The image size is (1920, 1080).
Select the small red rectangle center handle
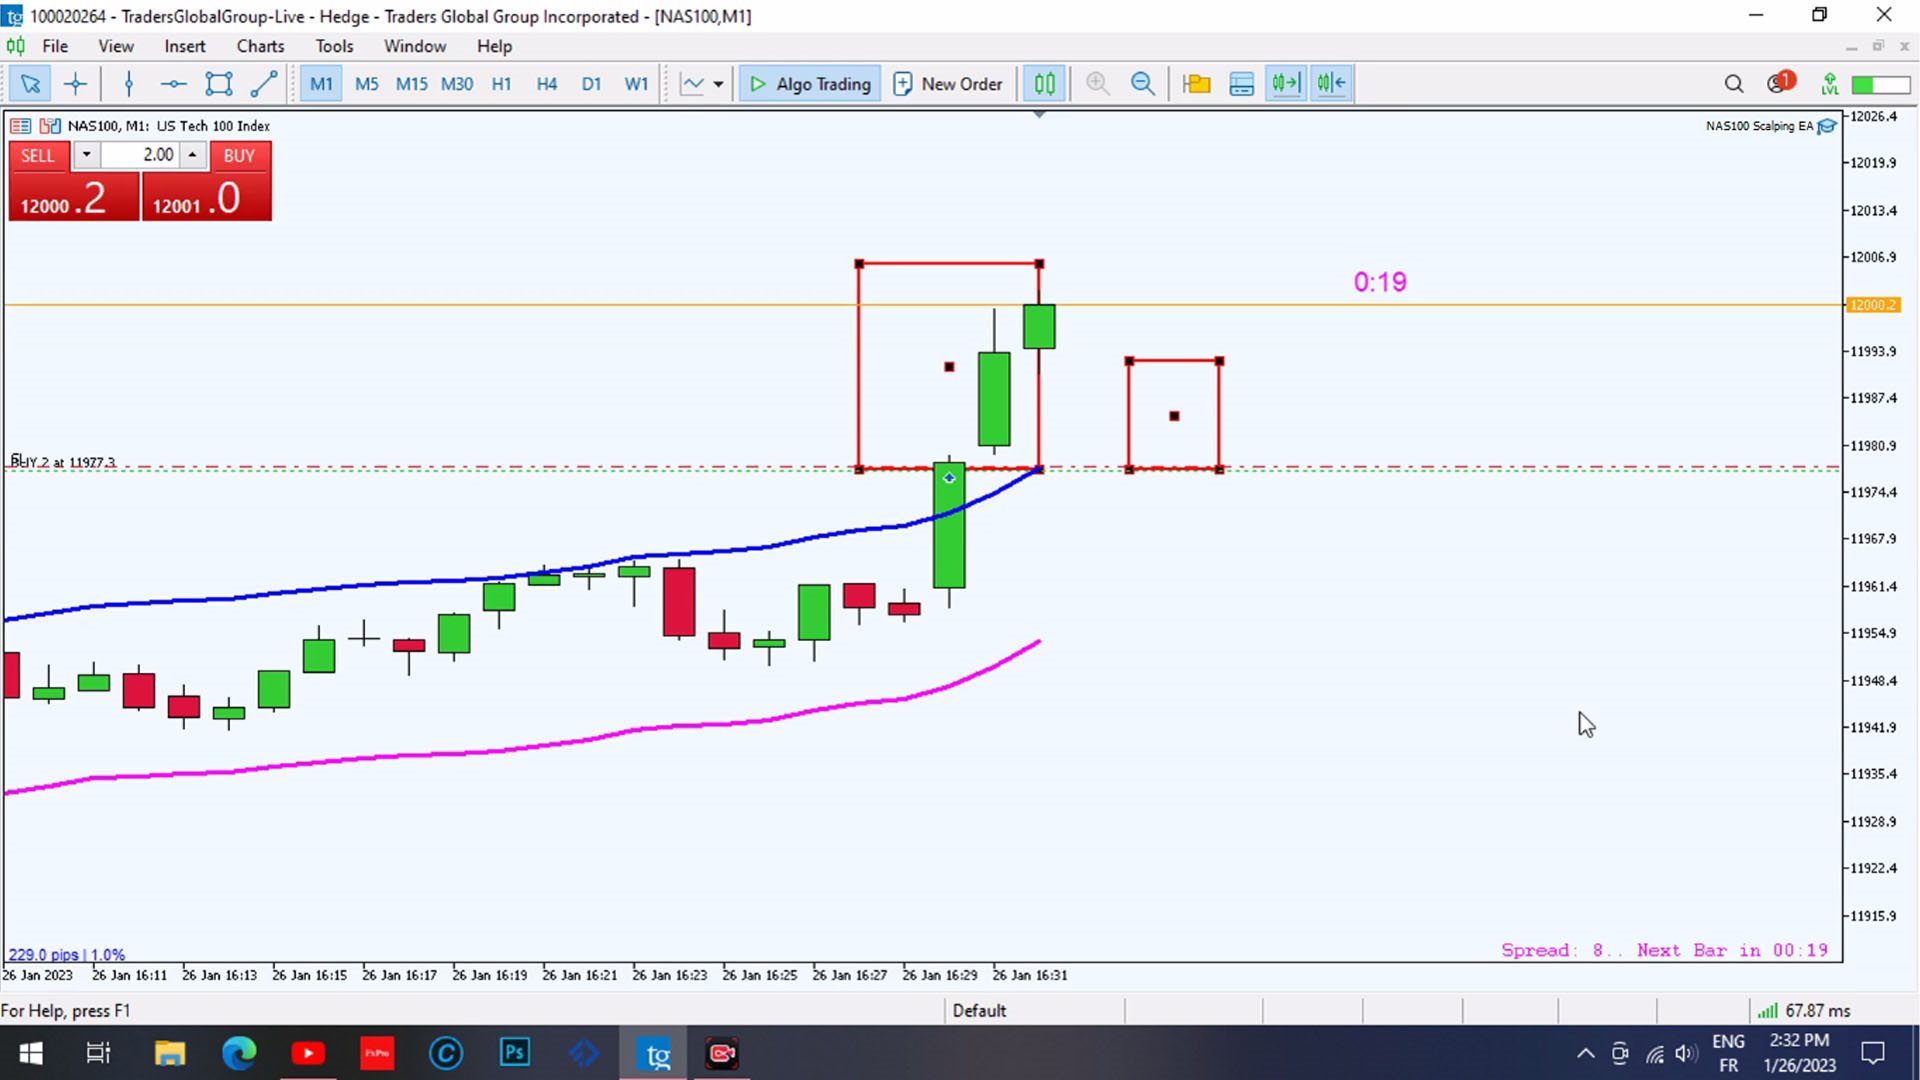click(x=1174, y=416)
